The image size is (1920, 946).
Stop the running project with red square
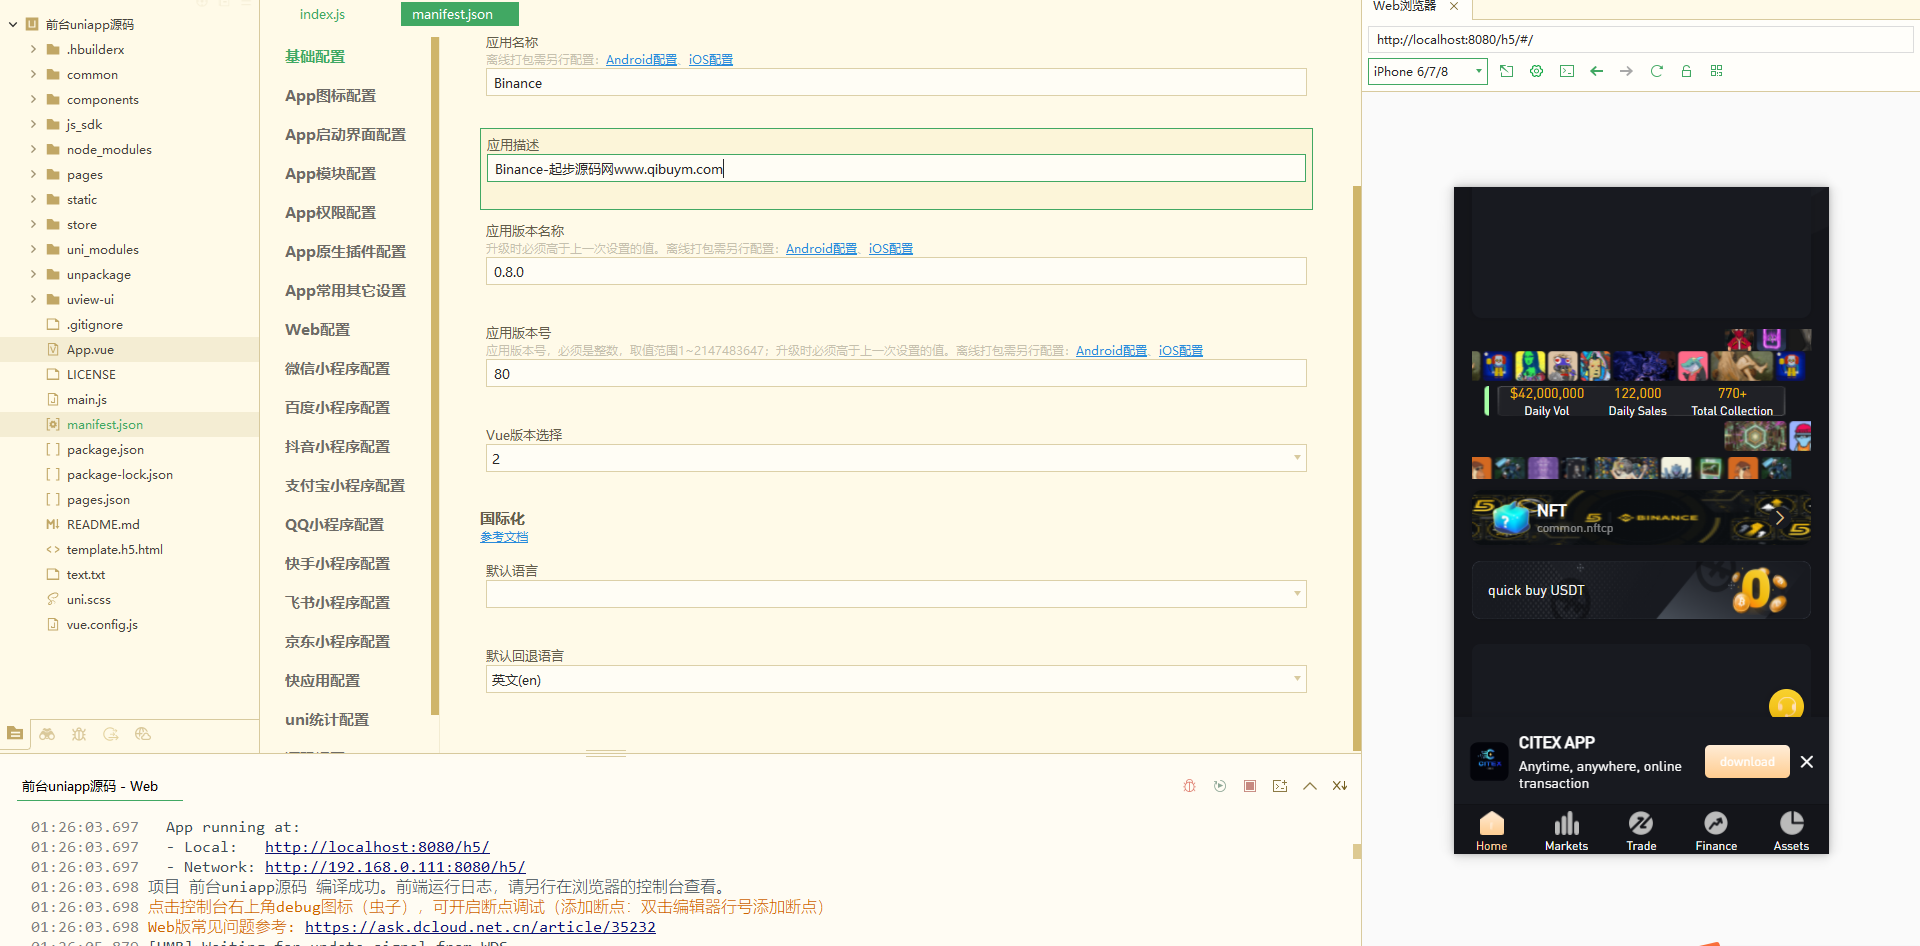tap(1250, 786)
